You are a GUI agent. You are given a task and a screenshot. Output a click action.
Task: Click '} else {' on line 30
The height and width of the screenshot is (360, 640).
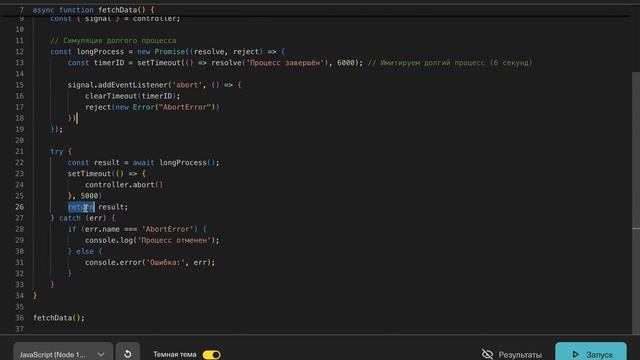pyautogui.click(x=85, y=251)
